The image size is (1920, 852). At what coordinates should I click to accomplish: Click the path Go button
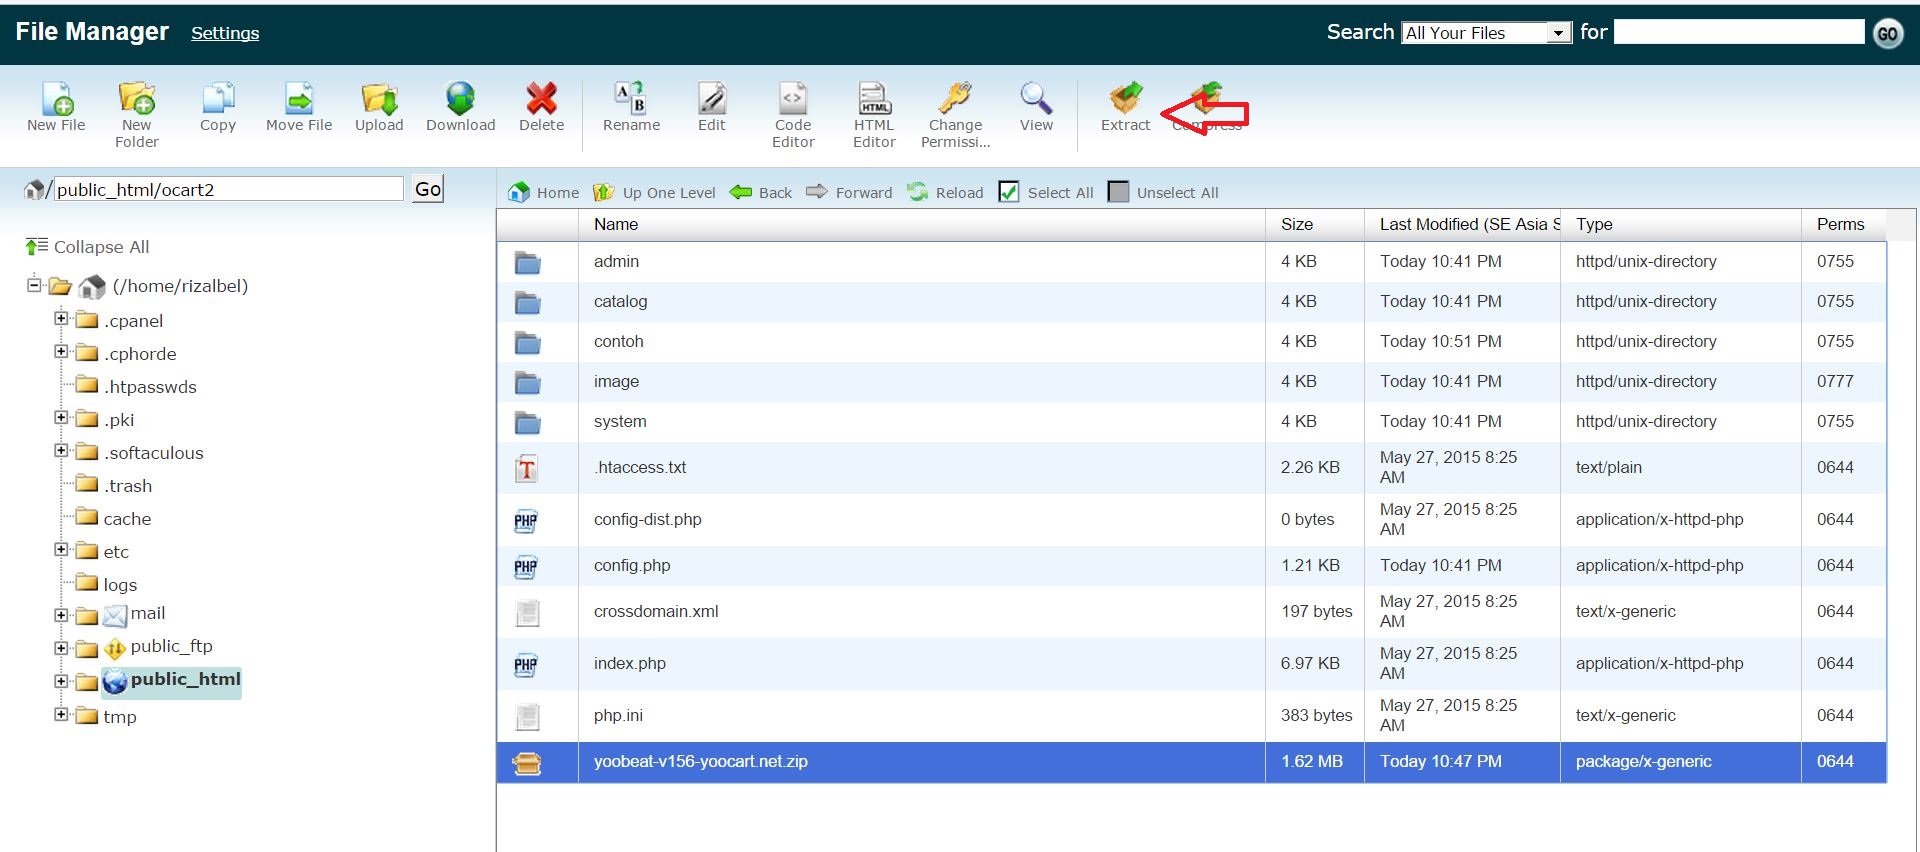coord(428,189)
